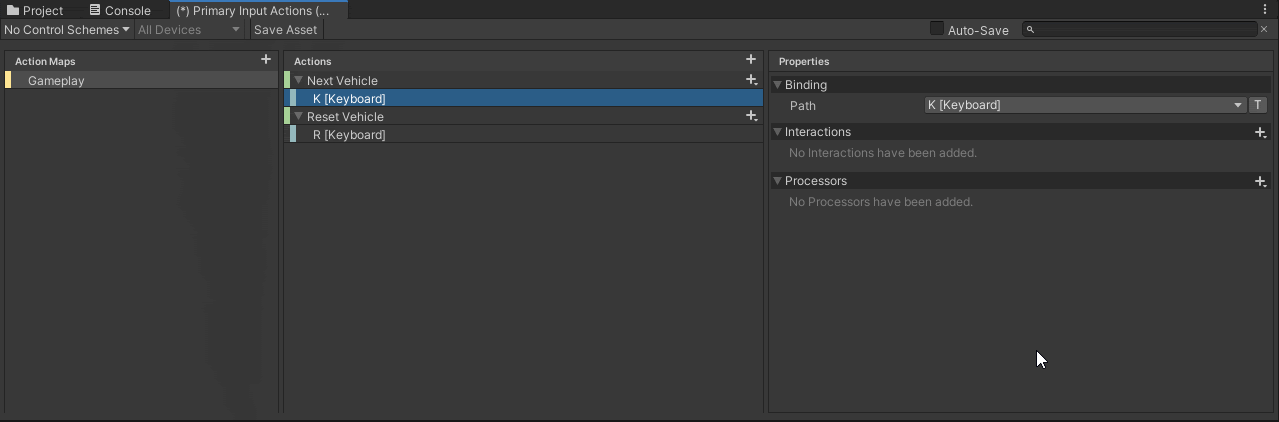The width and height of the screenshot is (1279, 422).
Task: Clear the search field with X icon
Action: pos(1263,30)
